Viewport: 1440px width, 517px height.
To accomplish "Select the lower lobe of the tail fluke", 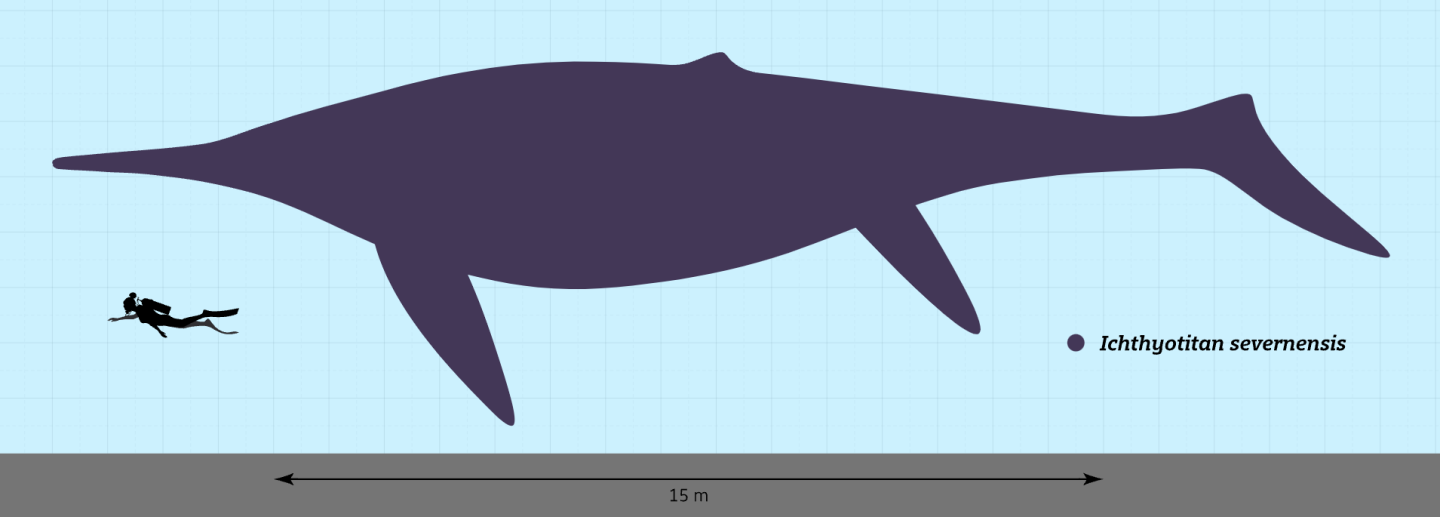I will click(x=1320, y=215).
